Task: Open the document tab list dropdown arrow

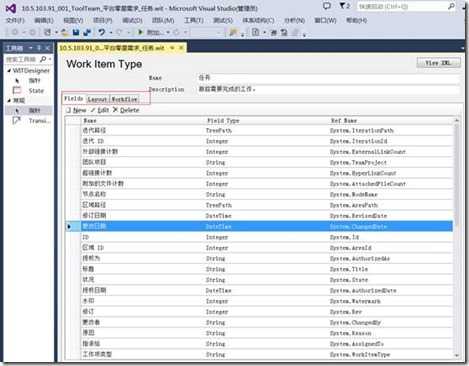Action: 463,48
